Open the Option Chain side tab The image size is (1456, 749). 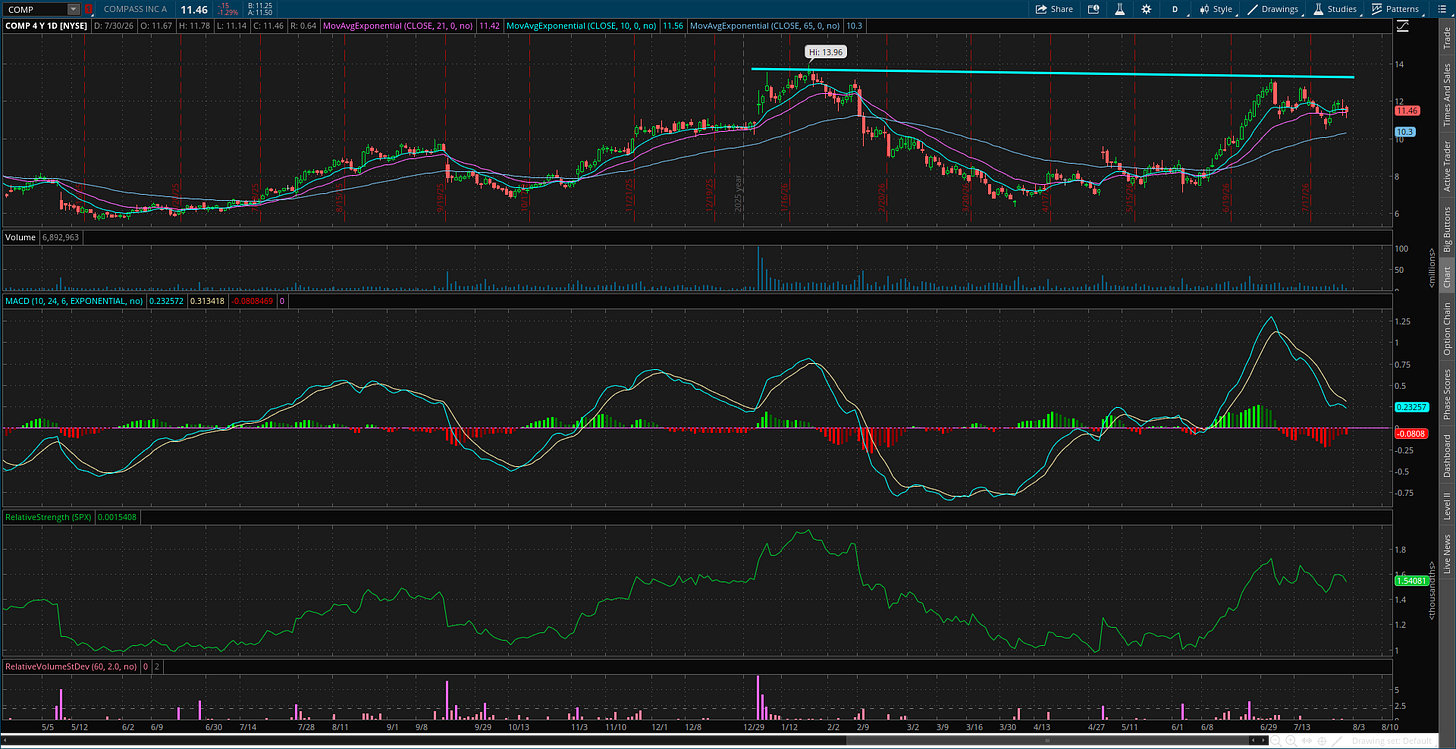click(x=1445, y=329)
